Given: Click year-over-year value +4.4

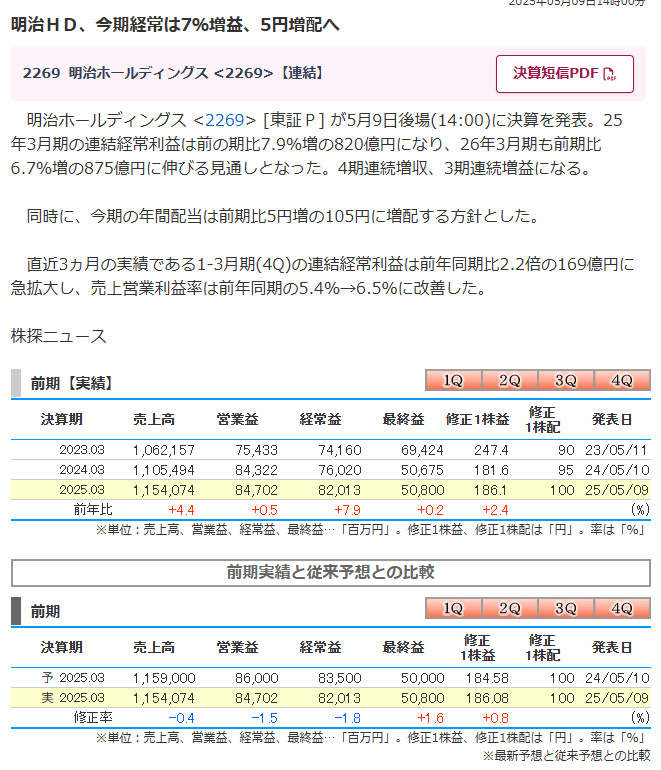Looking at the screenshot, I should 181,510.
